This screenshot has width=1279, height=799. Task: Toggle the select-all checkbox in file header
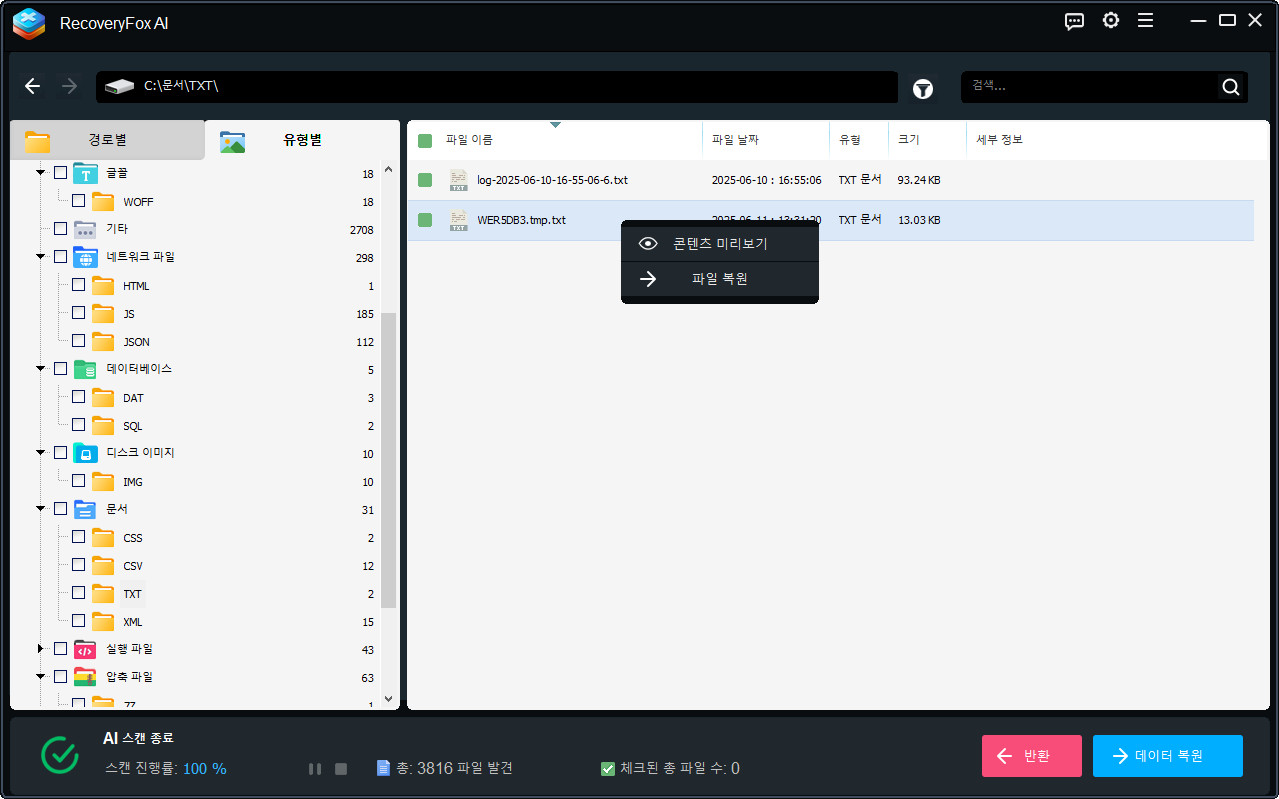pos(425,140)
